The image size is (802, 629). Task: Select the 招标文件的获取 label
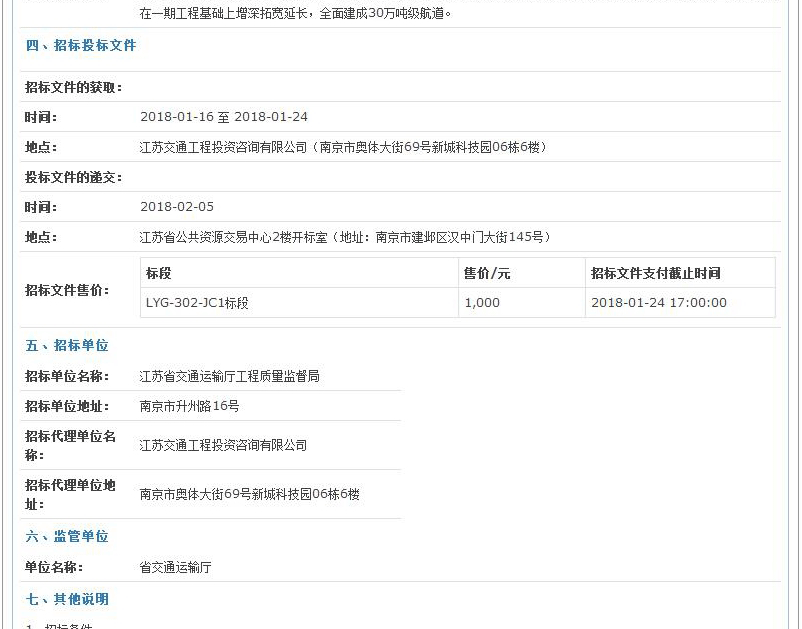(73, 87)
